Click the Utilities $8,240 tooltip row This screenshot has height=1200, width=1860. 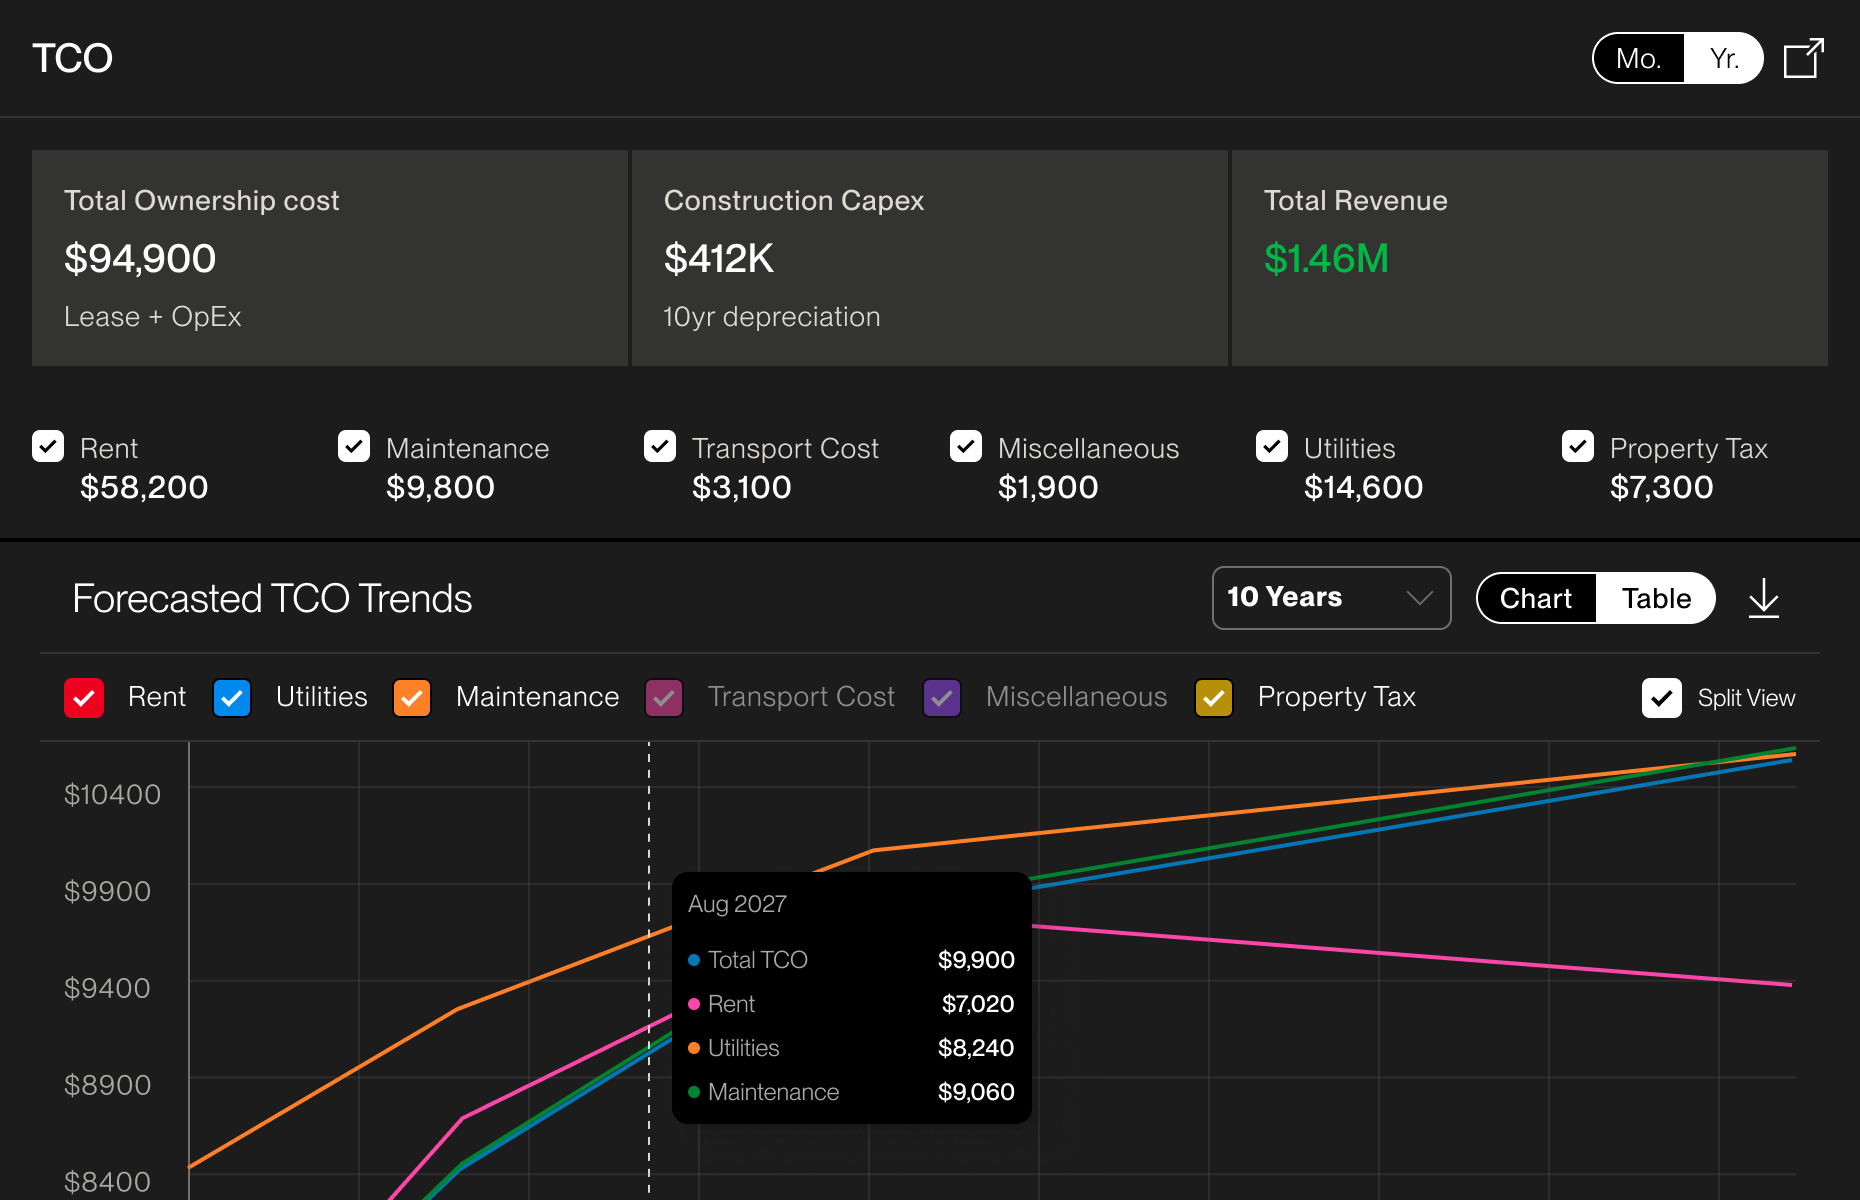point(851,1048)
